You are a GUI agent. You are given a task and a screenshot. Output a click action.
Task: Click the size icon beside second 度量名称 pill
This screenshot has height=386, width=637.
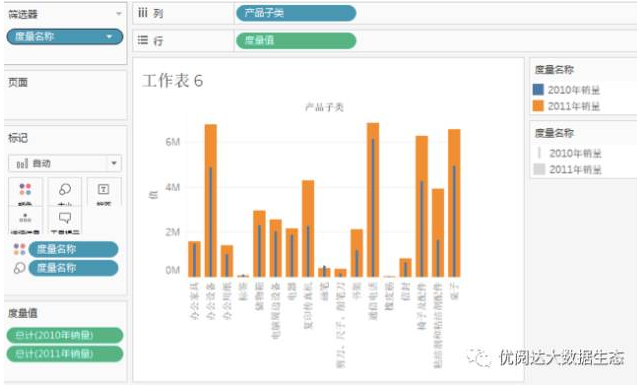coord(20,268)
